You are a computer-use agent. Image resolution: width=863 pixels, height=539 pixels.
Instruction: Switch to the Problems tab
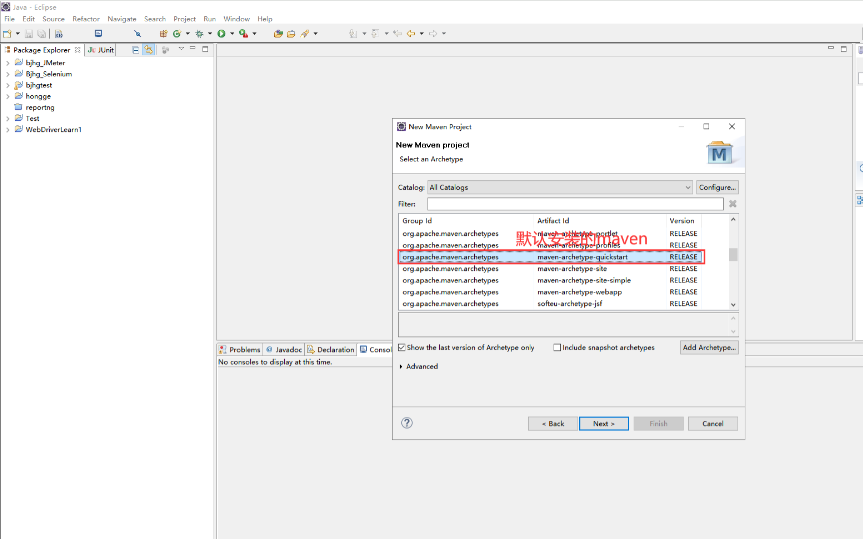coord(239,350)
